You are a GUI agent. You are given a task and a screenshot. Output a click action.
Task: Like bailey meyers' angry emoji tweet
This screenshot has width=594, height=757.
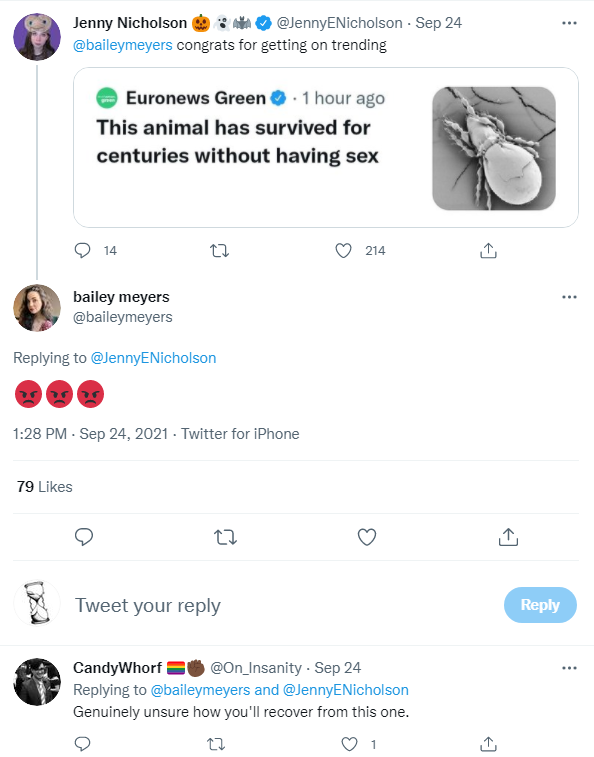pos(367,537)
